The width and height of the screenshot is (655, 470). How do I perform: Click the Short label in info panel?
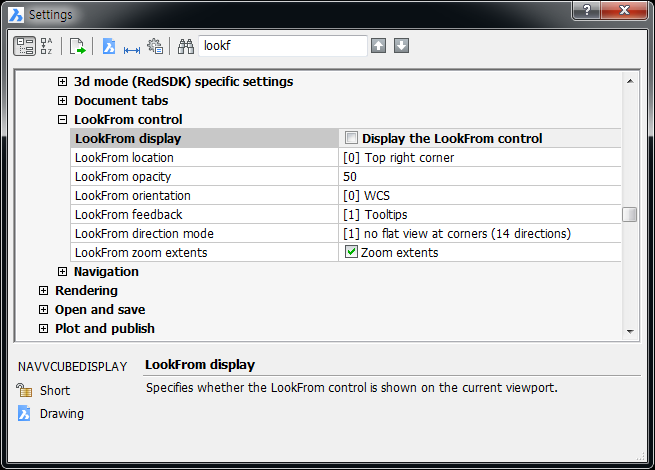pyautogui.click(x=55, y=390)
